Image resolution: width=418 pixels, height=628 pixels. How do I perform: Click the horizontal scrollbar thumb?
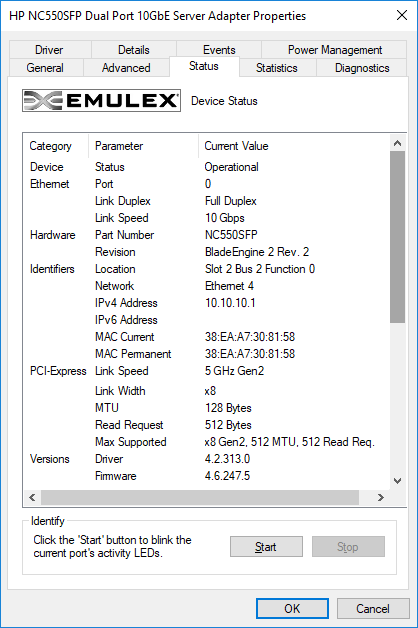(200, 497)
